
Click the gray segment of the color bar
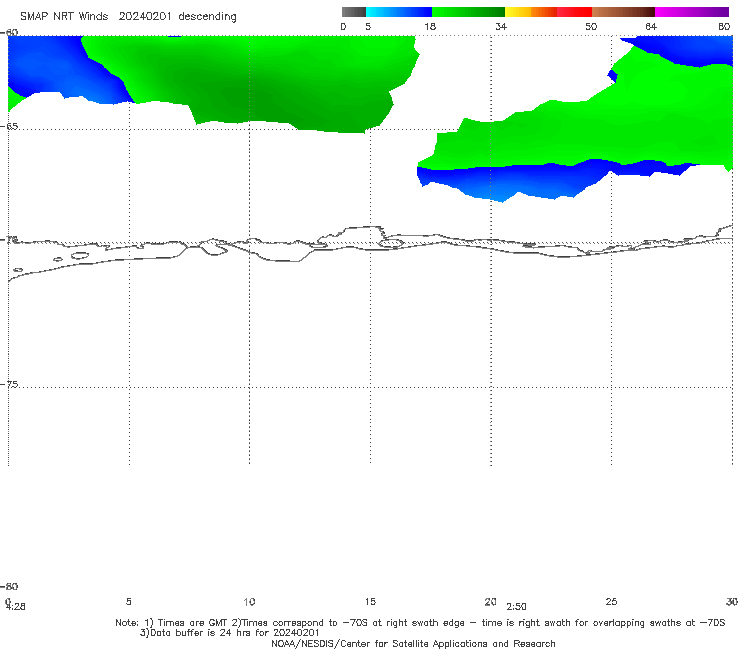[x=353, y=12]
